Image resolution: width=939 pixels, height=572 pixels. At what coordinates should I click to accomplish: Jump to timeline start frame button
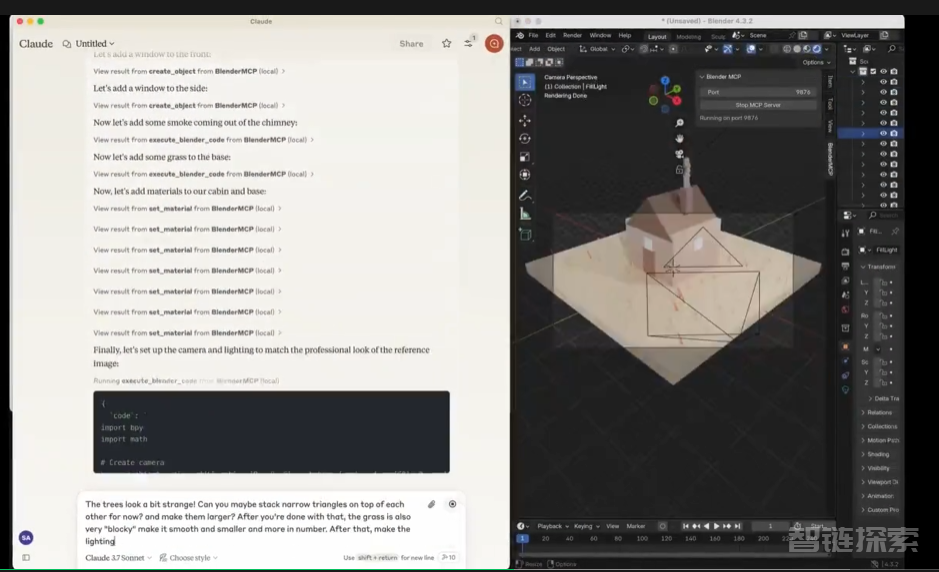tap(685, 526)
